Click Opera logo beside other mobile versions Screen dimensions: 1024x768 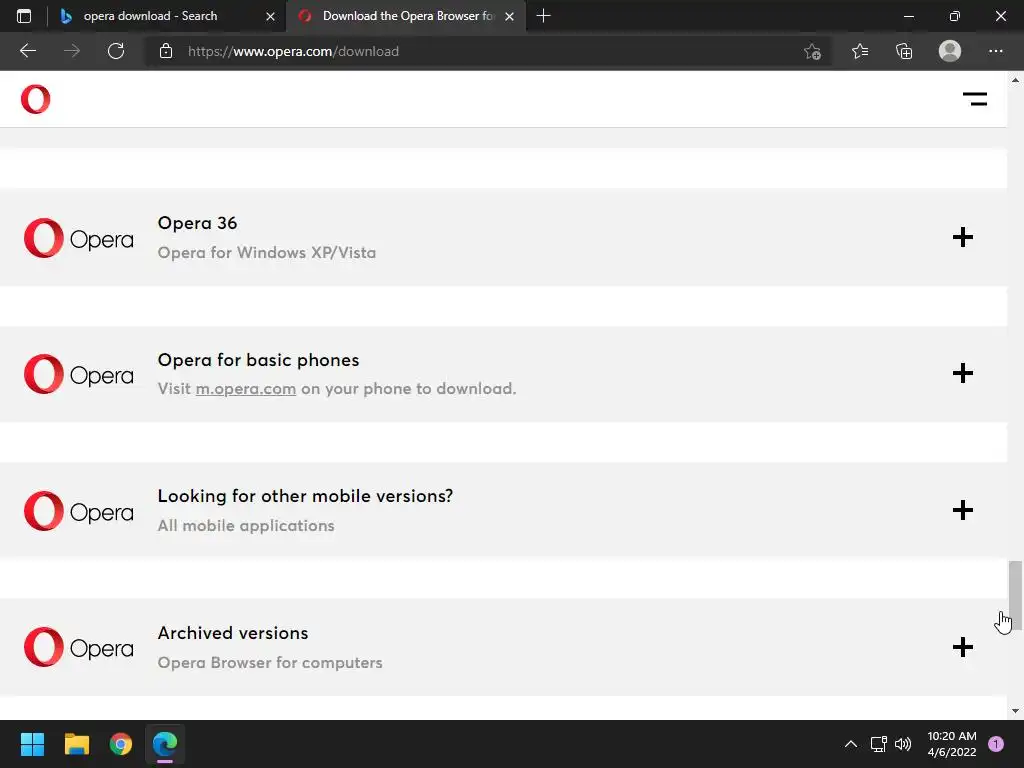click(x=78, y=511)
